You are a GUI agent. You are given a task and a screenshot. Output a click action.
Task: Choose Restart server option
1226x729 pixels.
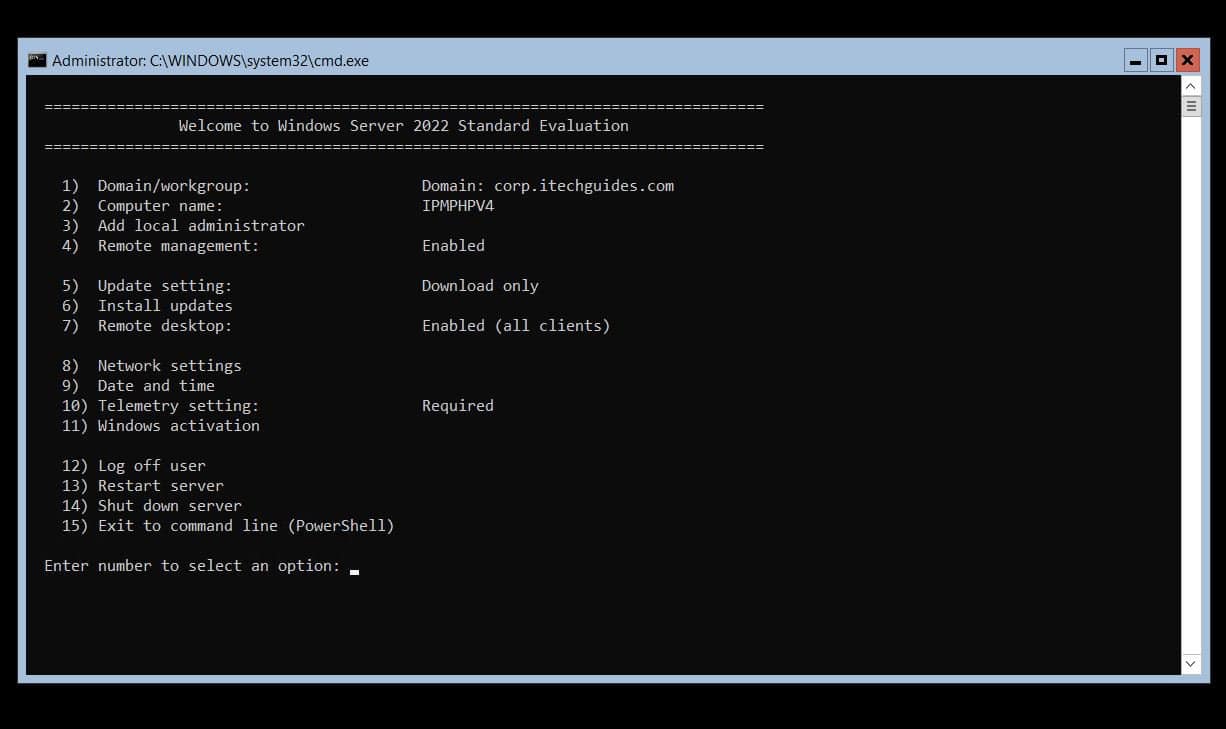coord(161,485)
